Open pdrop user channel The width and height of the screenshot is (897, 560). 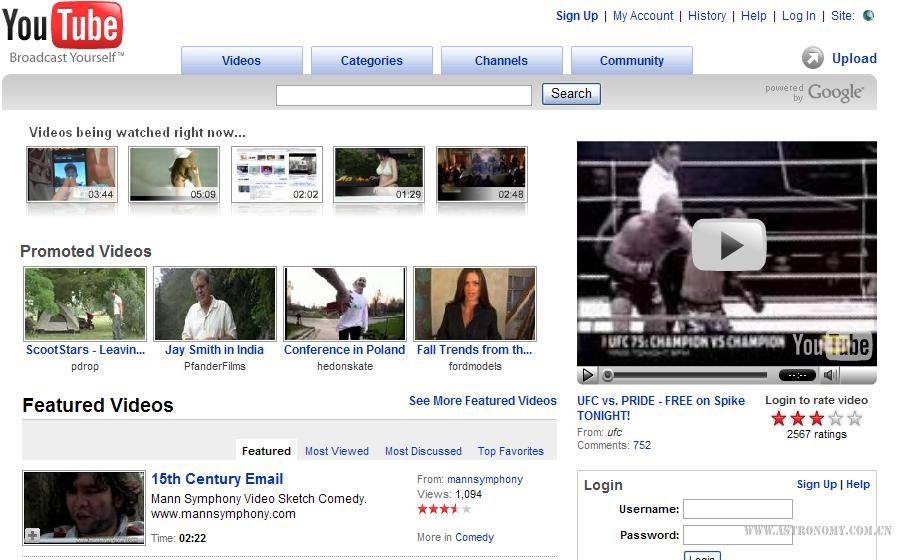(85, 366)
